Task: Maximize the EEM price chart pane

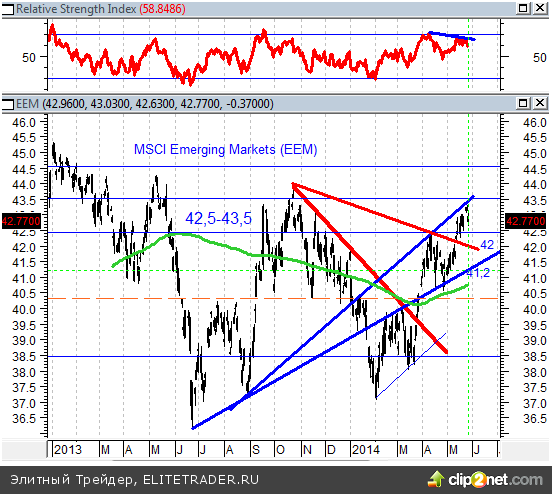Action: pos(523,103)
